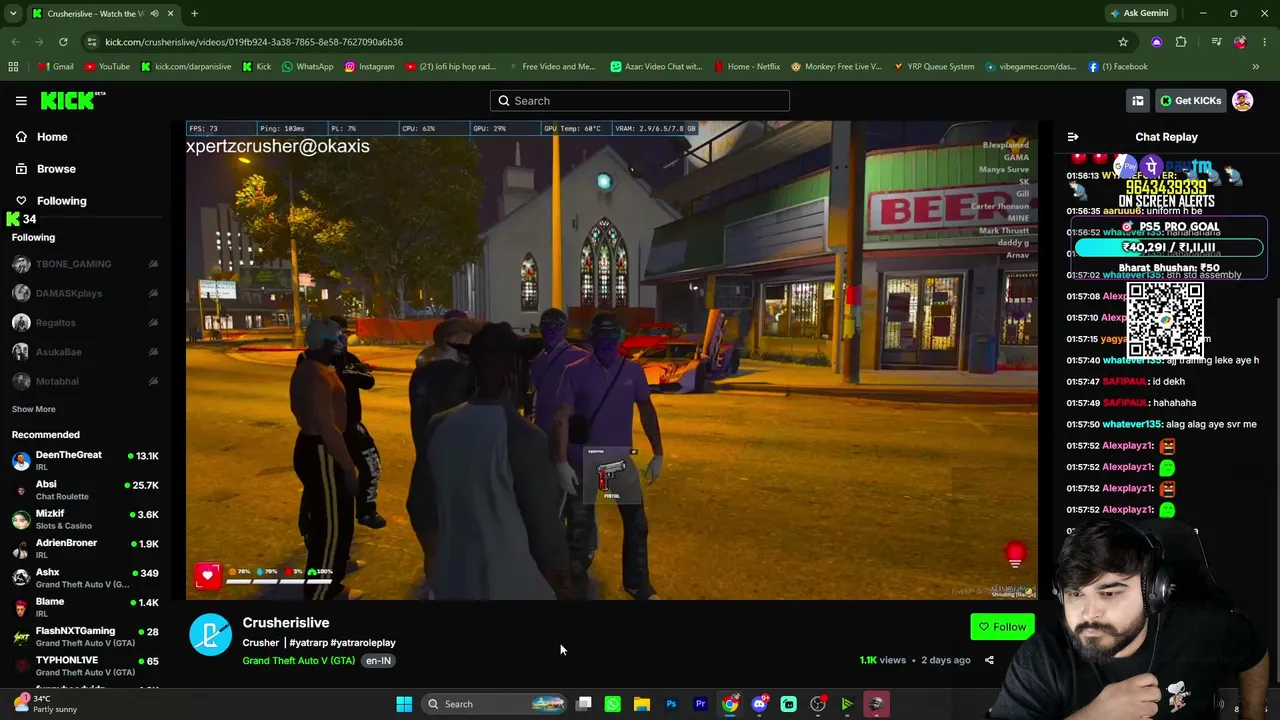Open DeenTheGreat recommended stream
This screenshot has width=1280, height=720.
(x=85, y=461)
